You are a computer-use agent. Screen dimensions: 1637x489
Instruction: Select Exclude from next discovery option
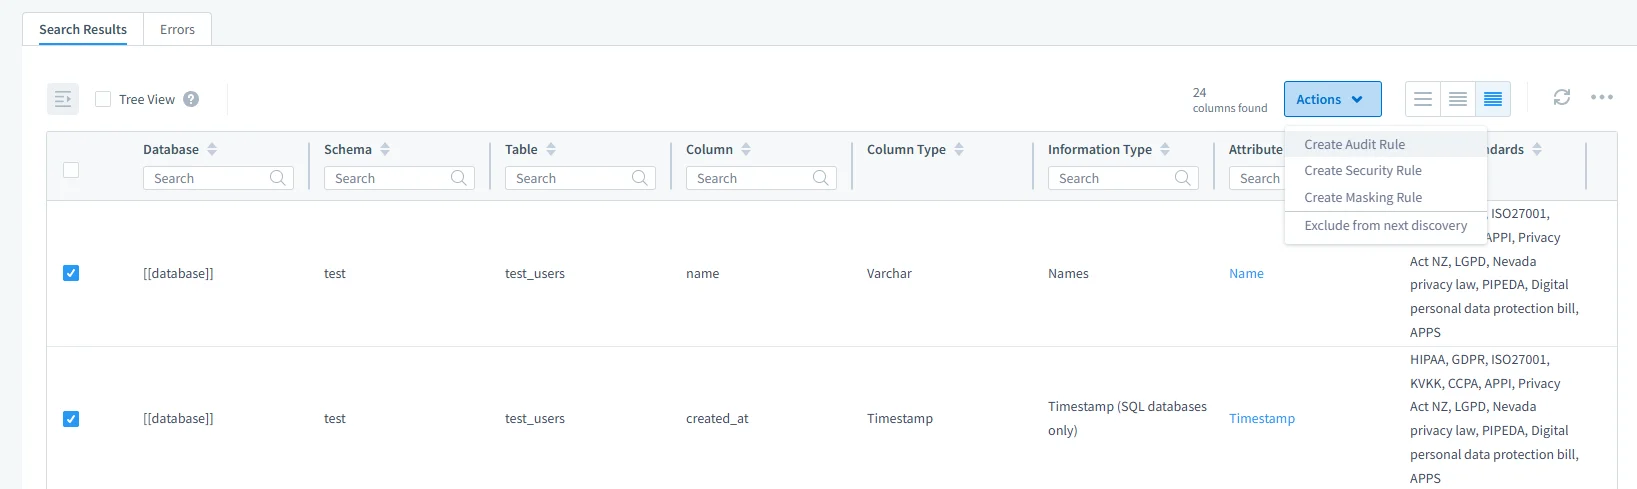1385,226
